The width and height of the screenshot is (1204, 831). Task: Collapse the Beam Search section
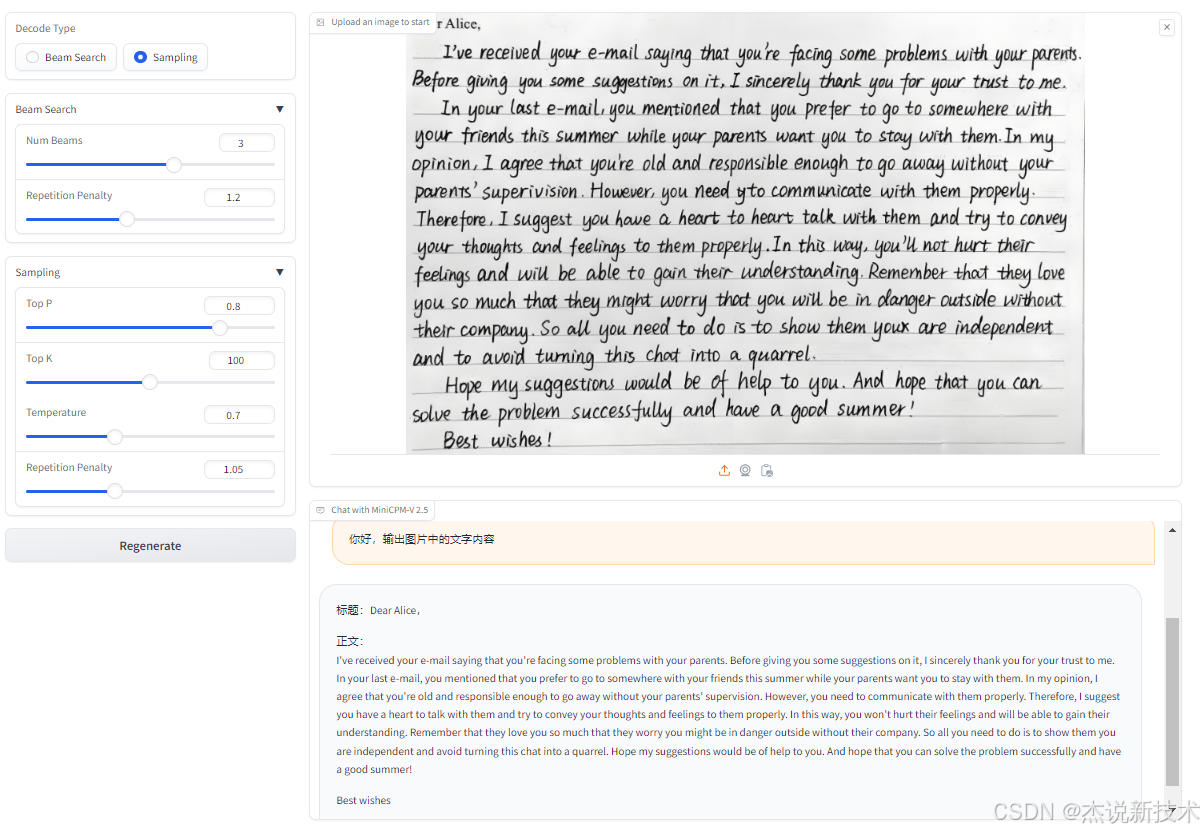(x=279, y=109)
